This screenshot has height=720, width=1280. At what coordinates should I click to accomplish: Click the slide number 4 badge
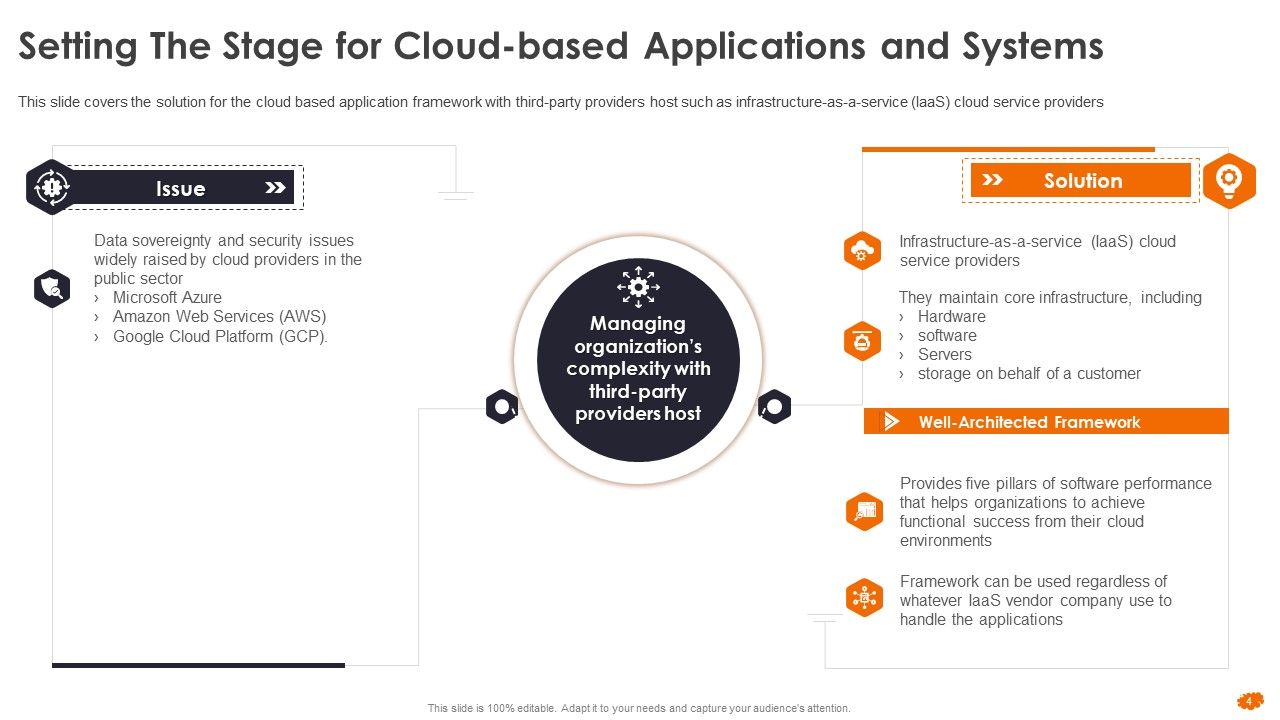(1252, 703)
